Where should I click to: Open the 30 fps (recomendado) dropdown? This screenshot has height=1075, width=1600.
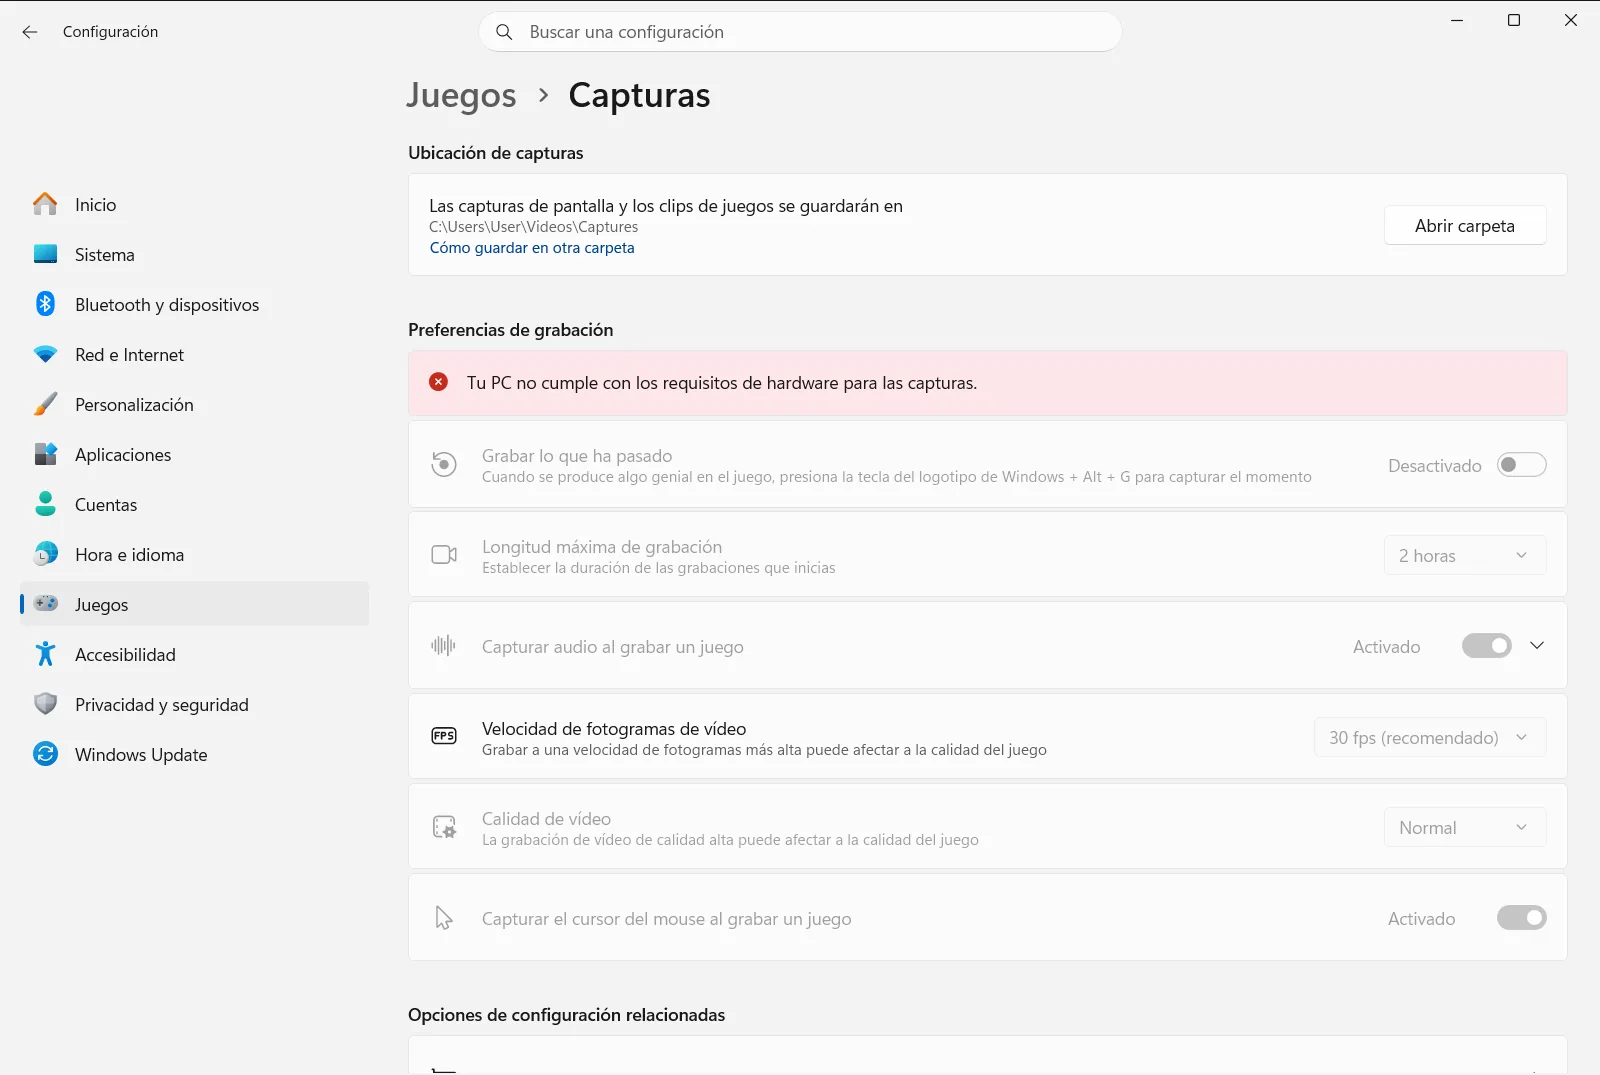tap(1430, 737)
